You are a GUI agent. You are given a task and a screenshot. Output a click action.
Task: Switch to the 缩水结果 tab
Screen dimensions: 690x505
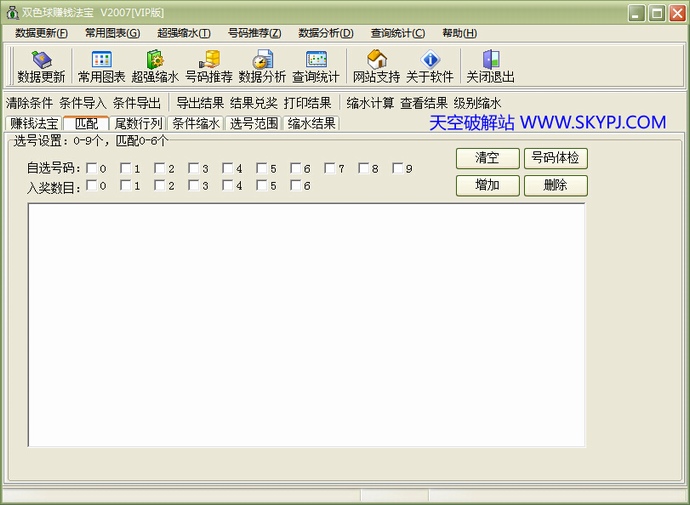point(311,124)
